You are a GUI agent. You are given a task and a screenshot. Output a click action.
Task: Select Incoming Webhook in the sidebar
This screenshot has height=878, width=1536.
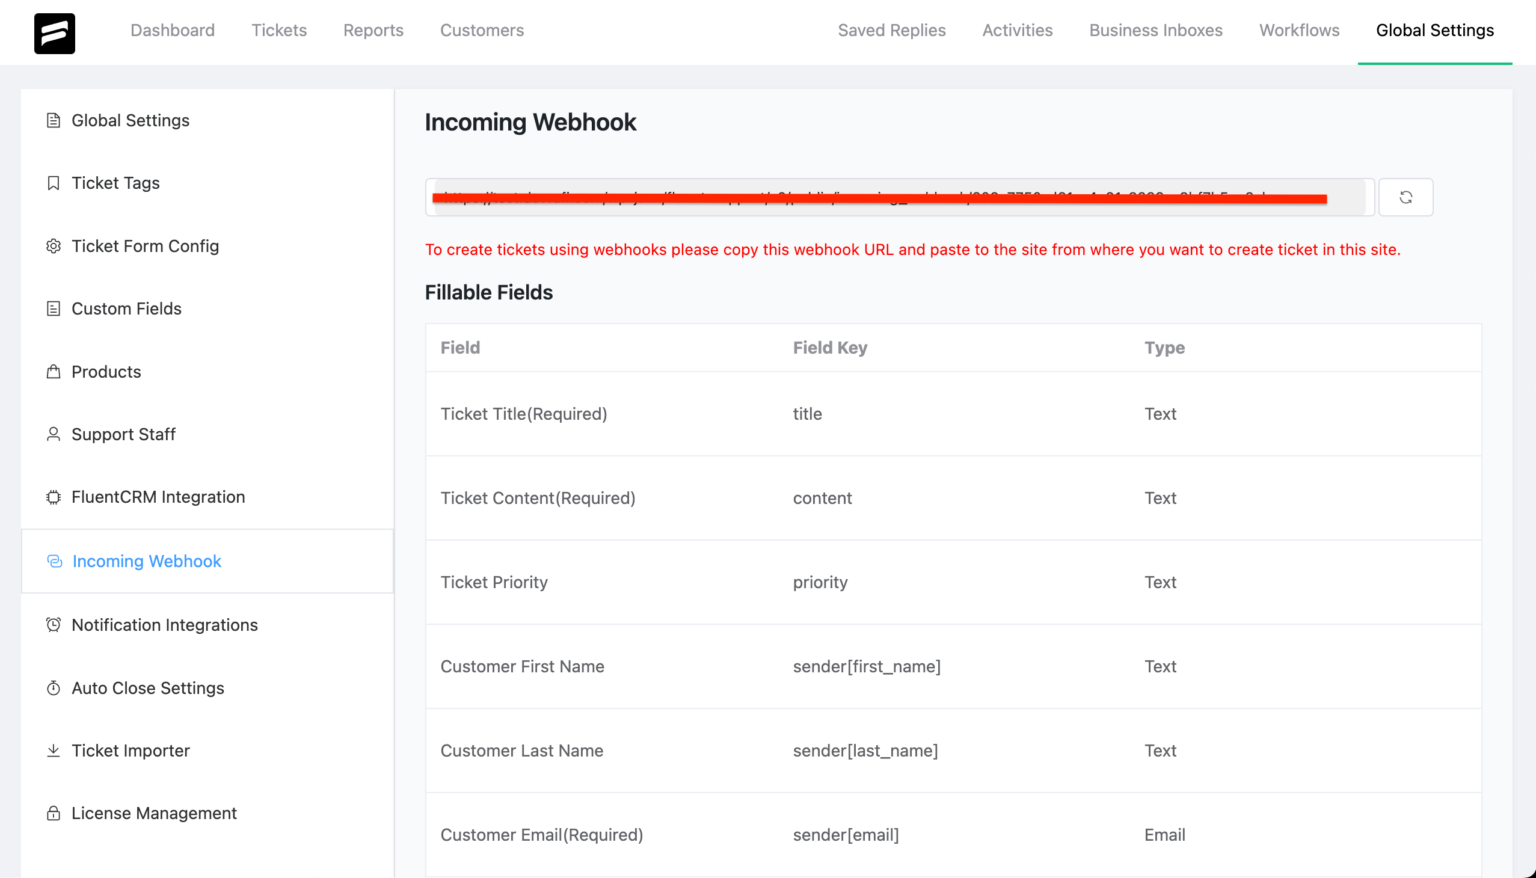(146, 561)
